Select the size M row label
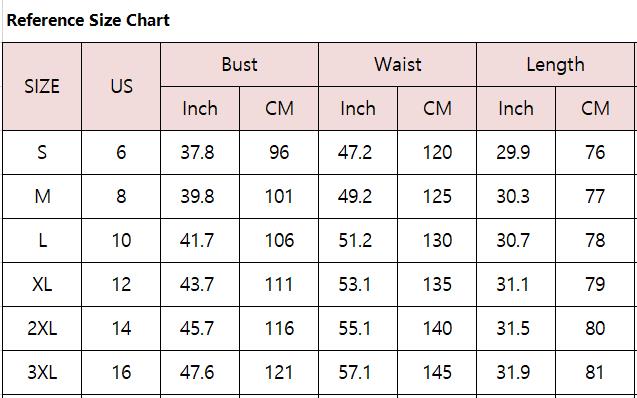637x398 pixels. point(42,197)
